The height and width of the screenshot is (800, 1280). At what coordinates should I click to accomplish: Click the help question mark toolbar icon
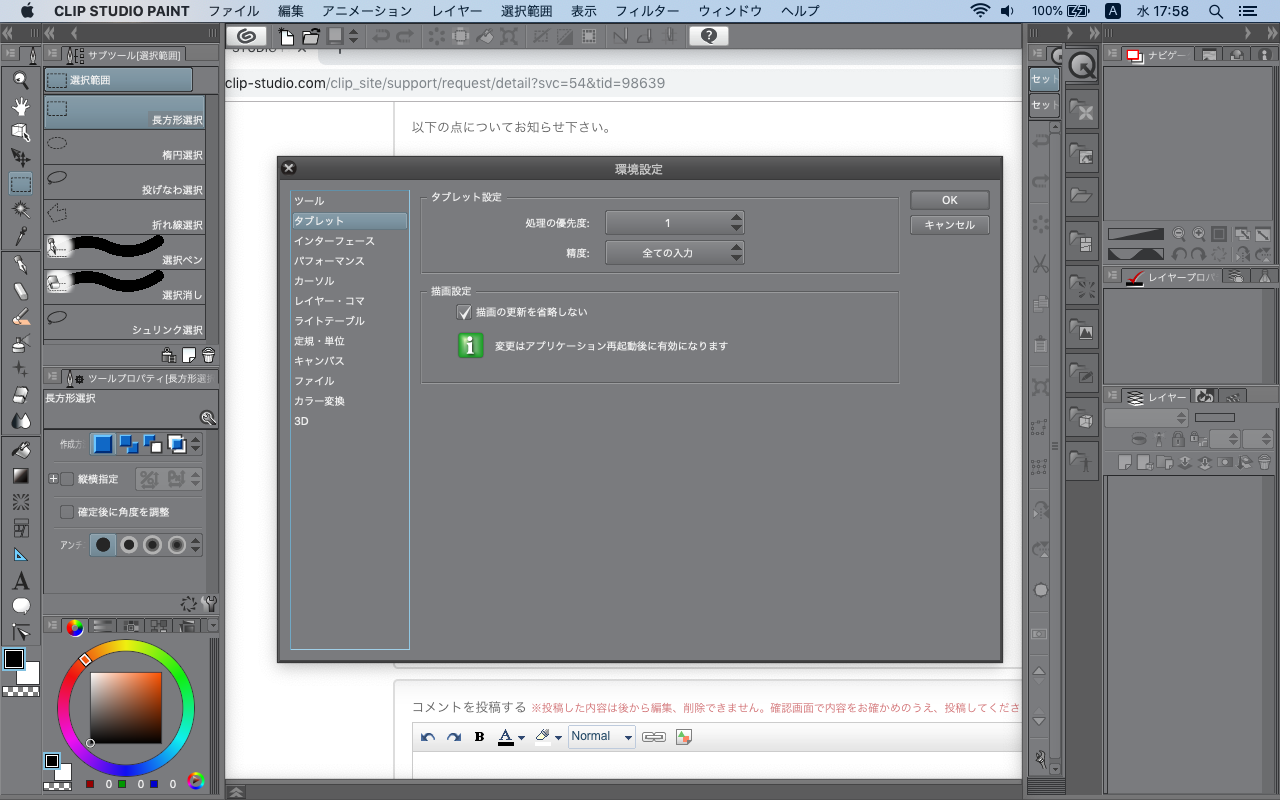(x=709, y=36)
